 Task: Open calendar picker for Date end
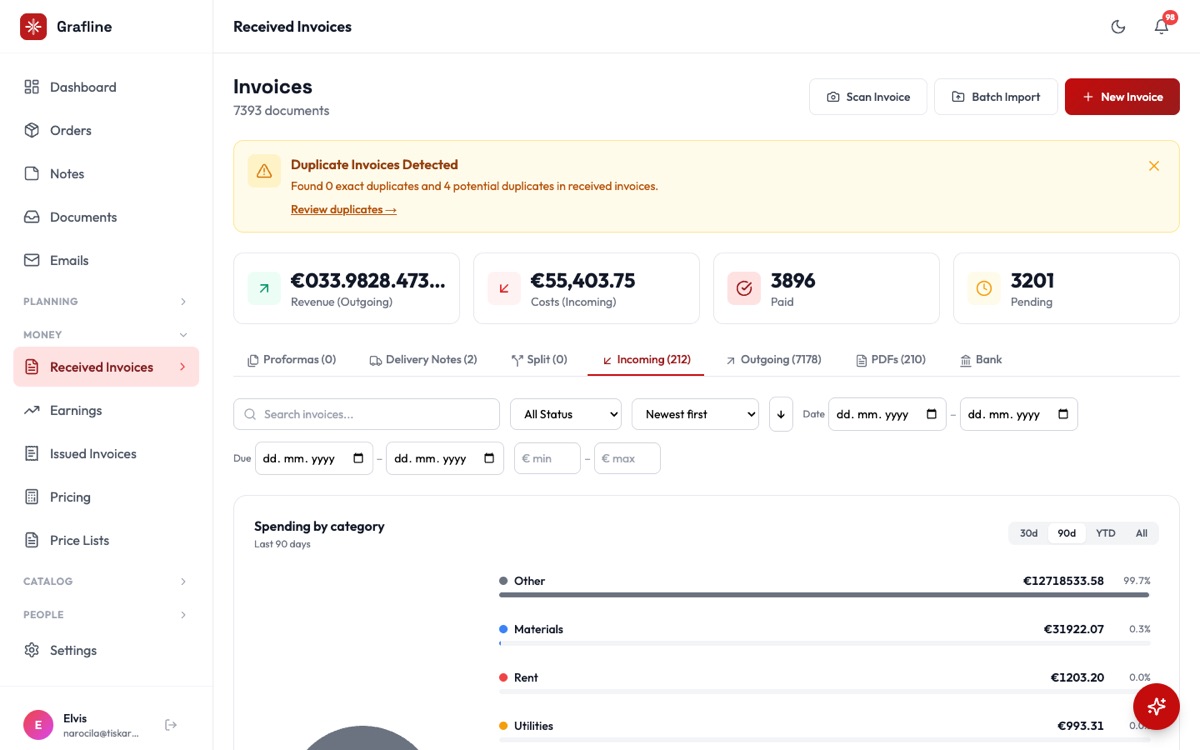(x=1063, y=414)
